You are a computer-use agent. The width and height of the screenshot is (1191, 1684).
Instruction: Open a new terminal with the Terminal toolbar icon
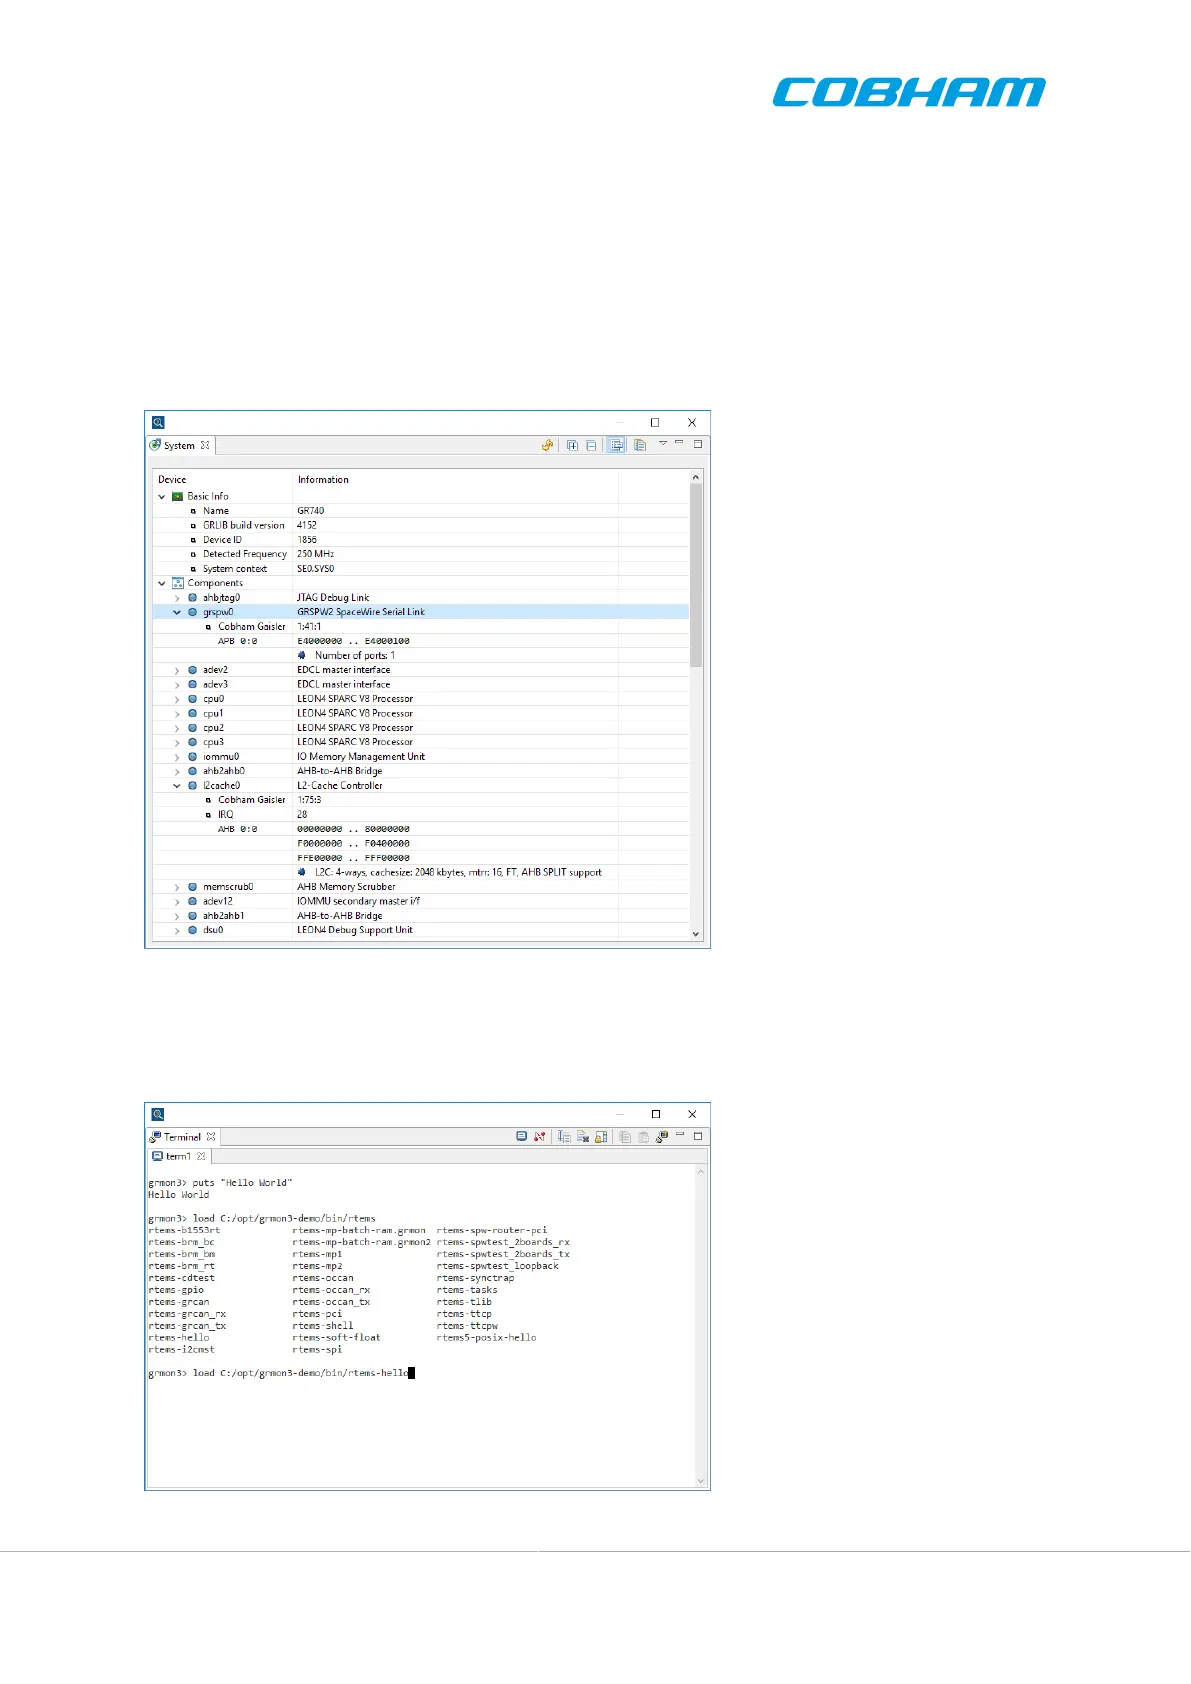pos(661,1137)
